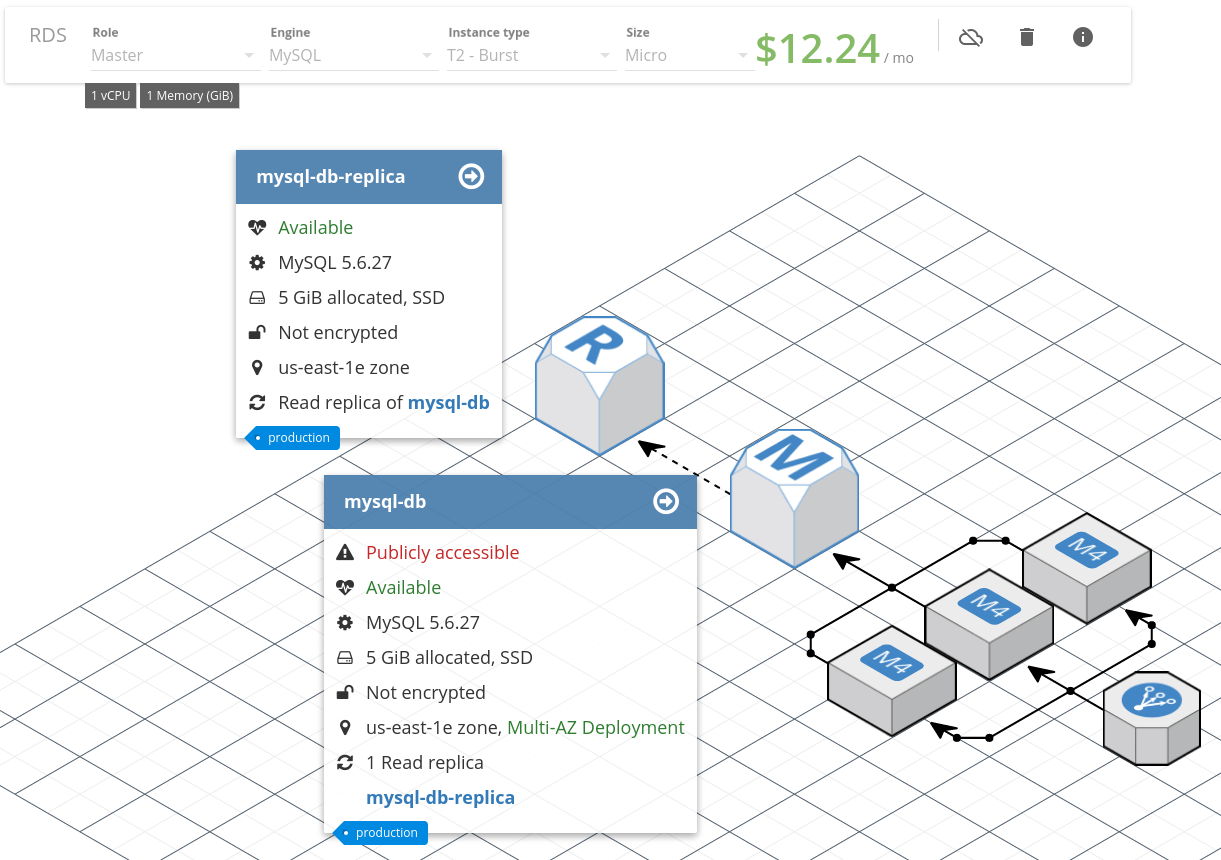Open the info circle icon in toolbar

point(1082,36)
